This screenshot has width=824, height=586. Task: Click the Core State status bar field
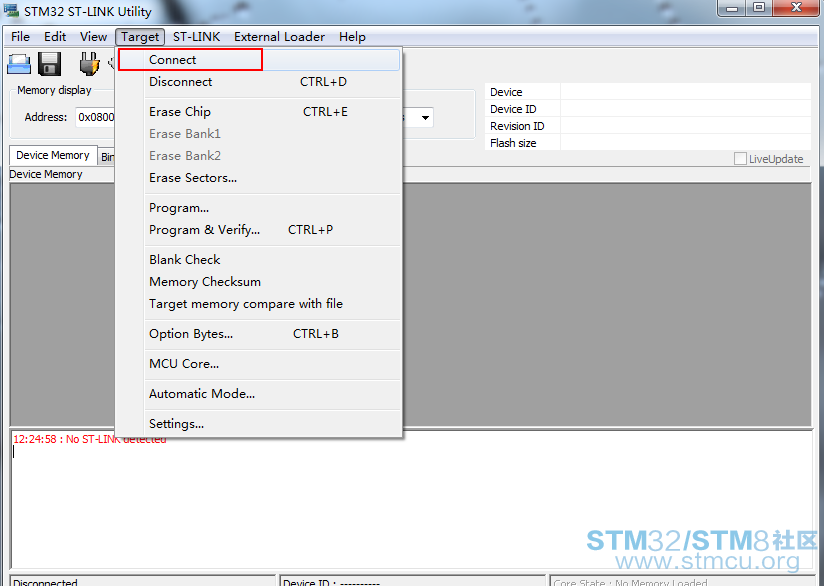pos(684,581)
